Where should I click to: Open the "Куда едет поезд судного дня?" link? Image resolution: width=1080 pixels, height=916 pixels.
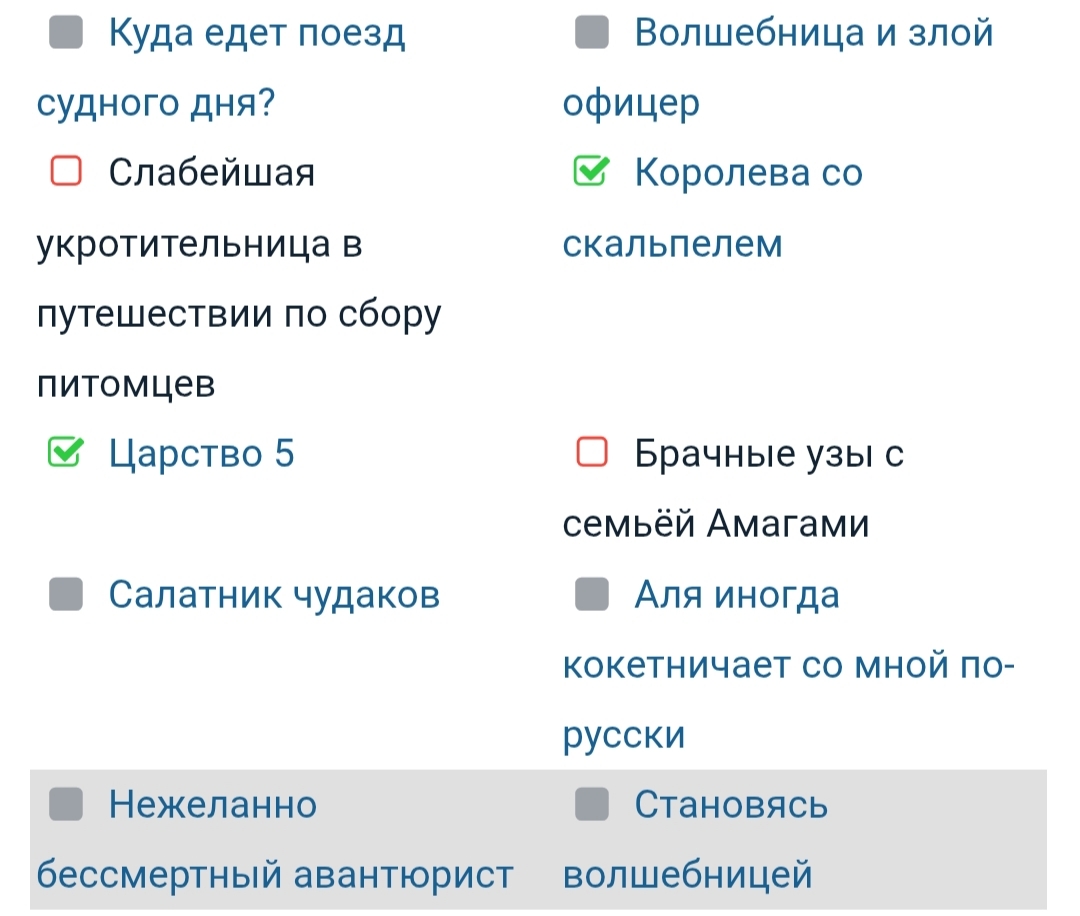coord(256,34)
